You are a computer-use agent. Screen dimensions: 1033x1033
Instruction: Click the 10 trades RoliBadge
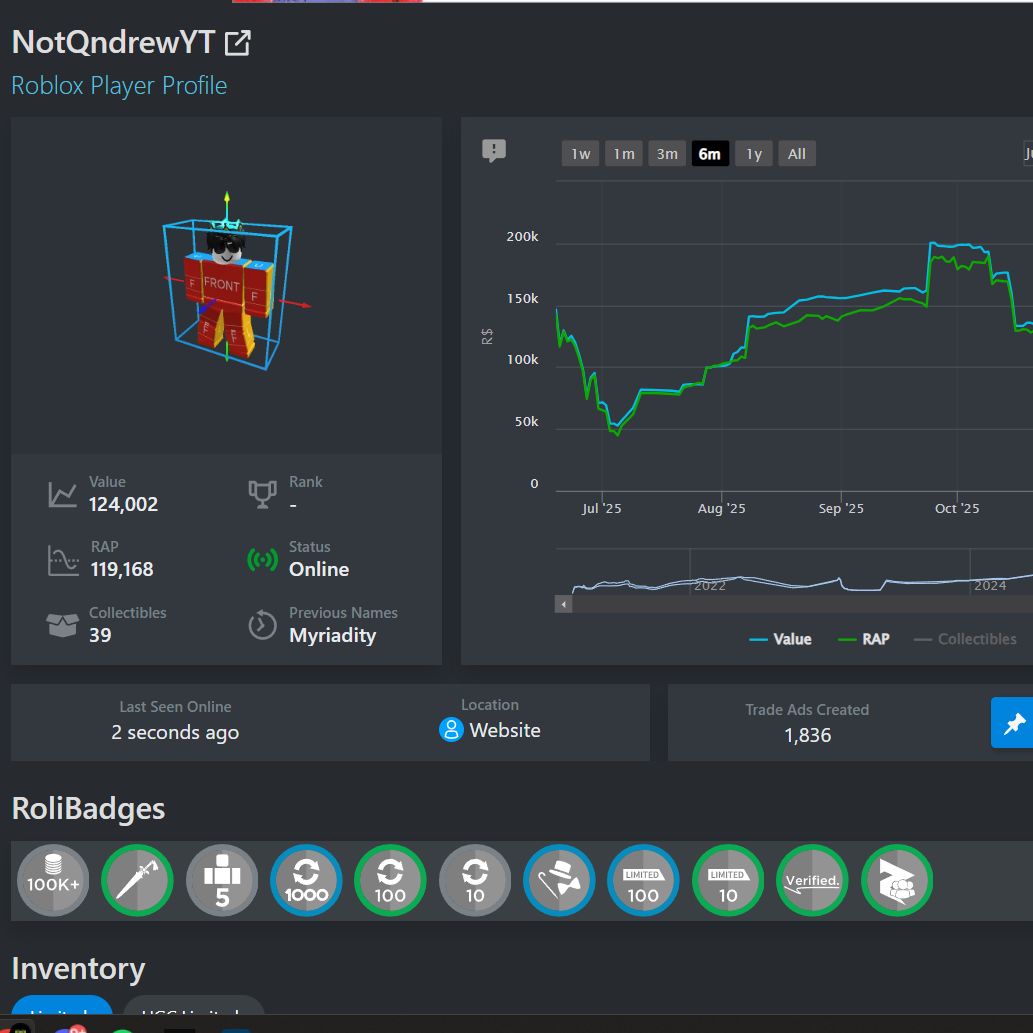pos(475,880)
